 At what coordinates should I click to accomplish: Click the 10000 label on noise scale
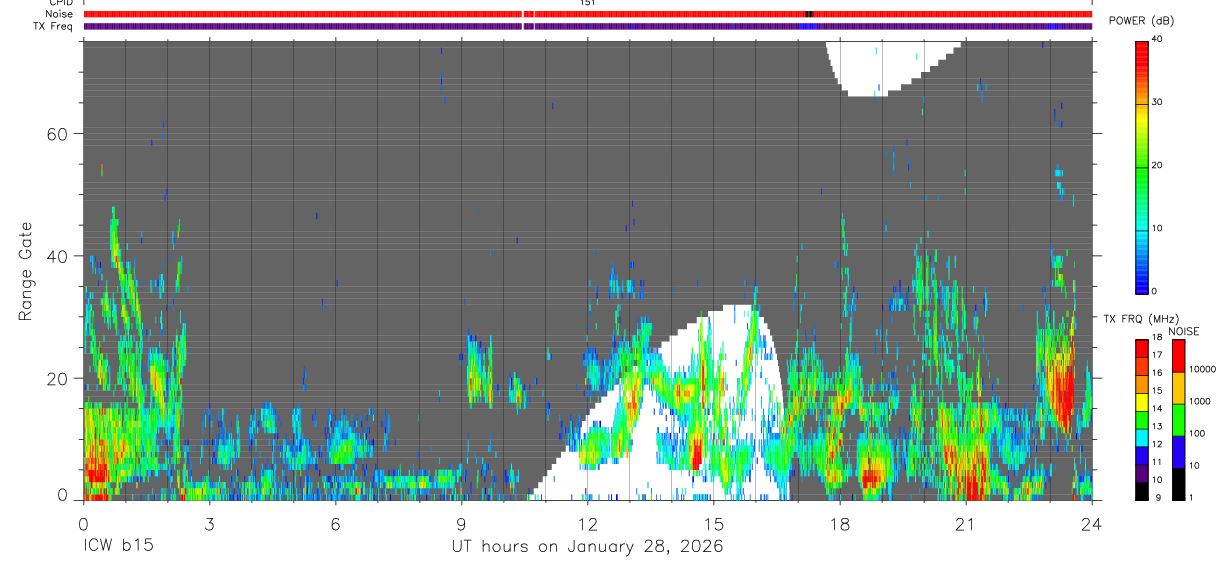click(1200, 369)
